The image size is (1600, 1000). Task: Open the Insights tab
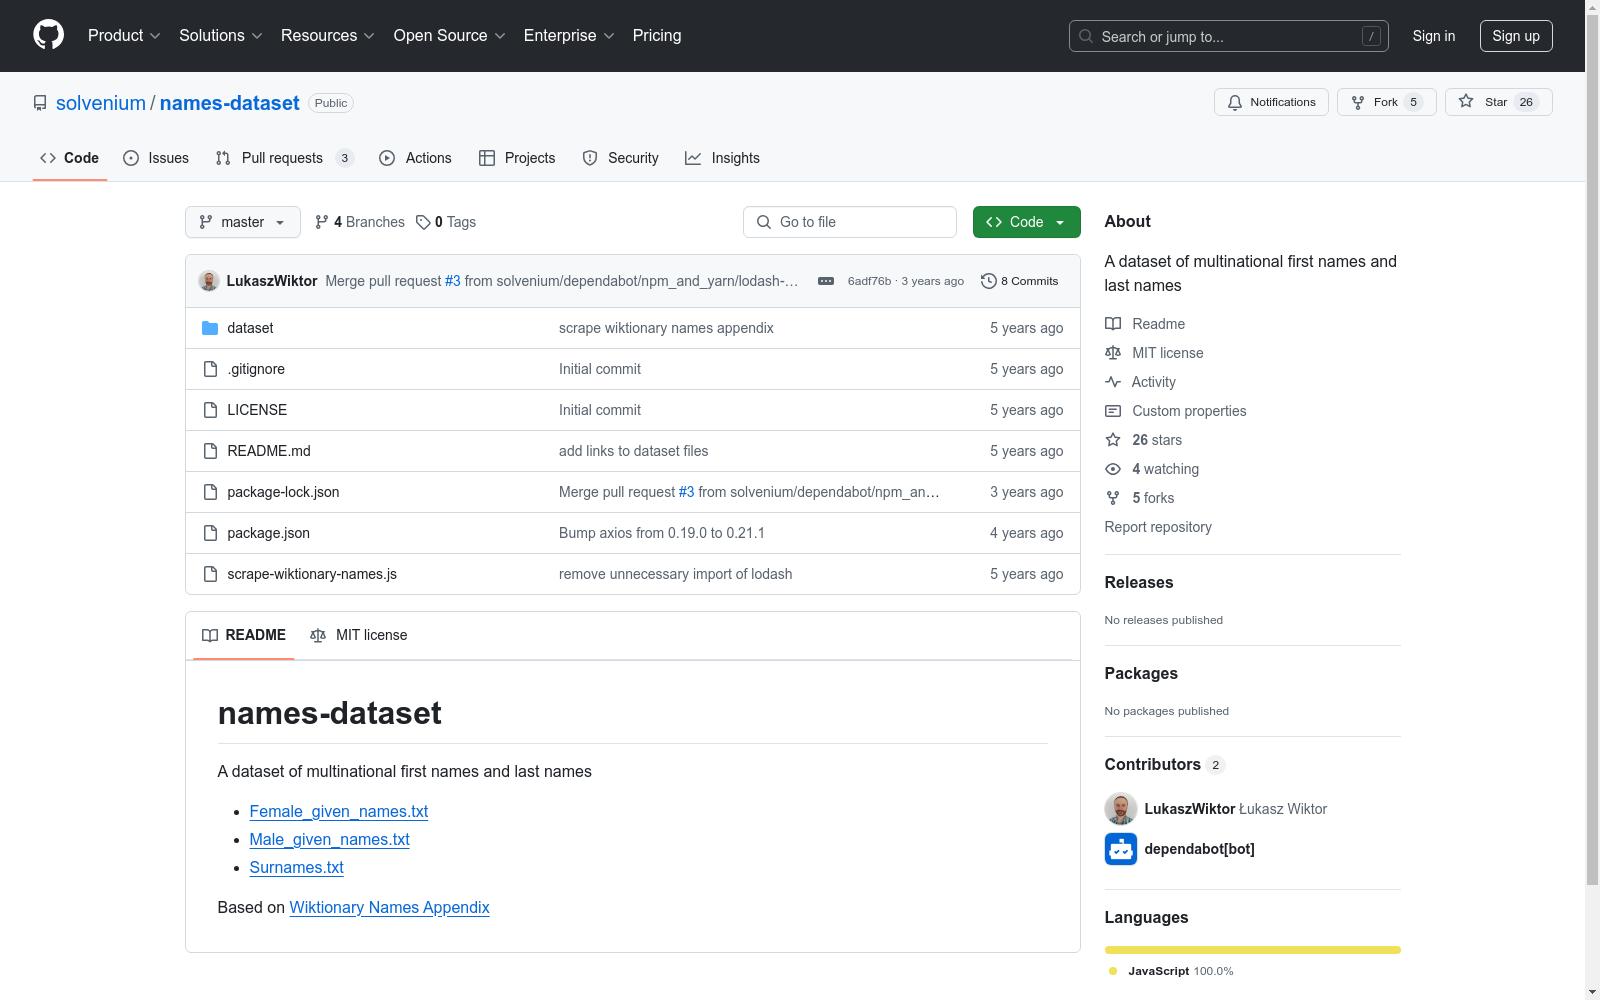click(x=722, y=158)
